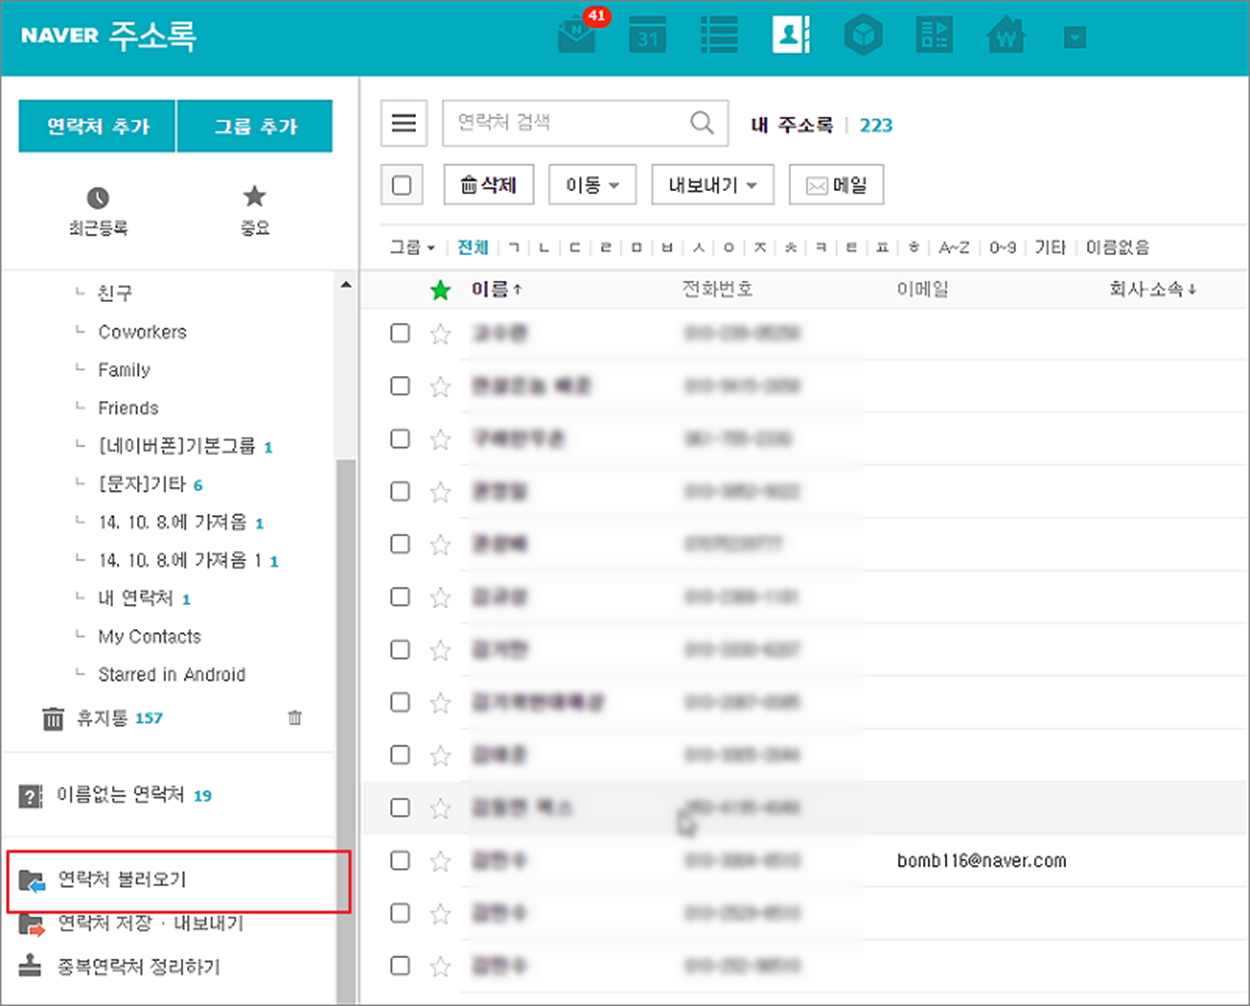The width and height of the screenshot is (1250, 1006).
Task: Click the sidebar scrollbar up arrow
Action: [346, 285]
